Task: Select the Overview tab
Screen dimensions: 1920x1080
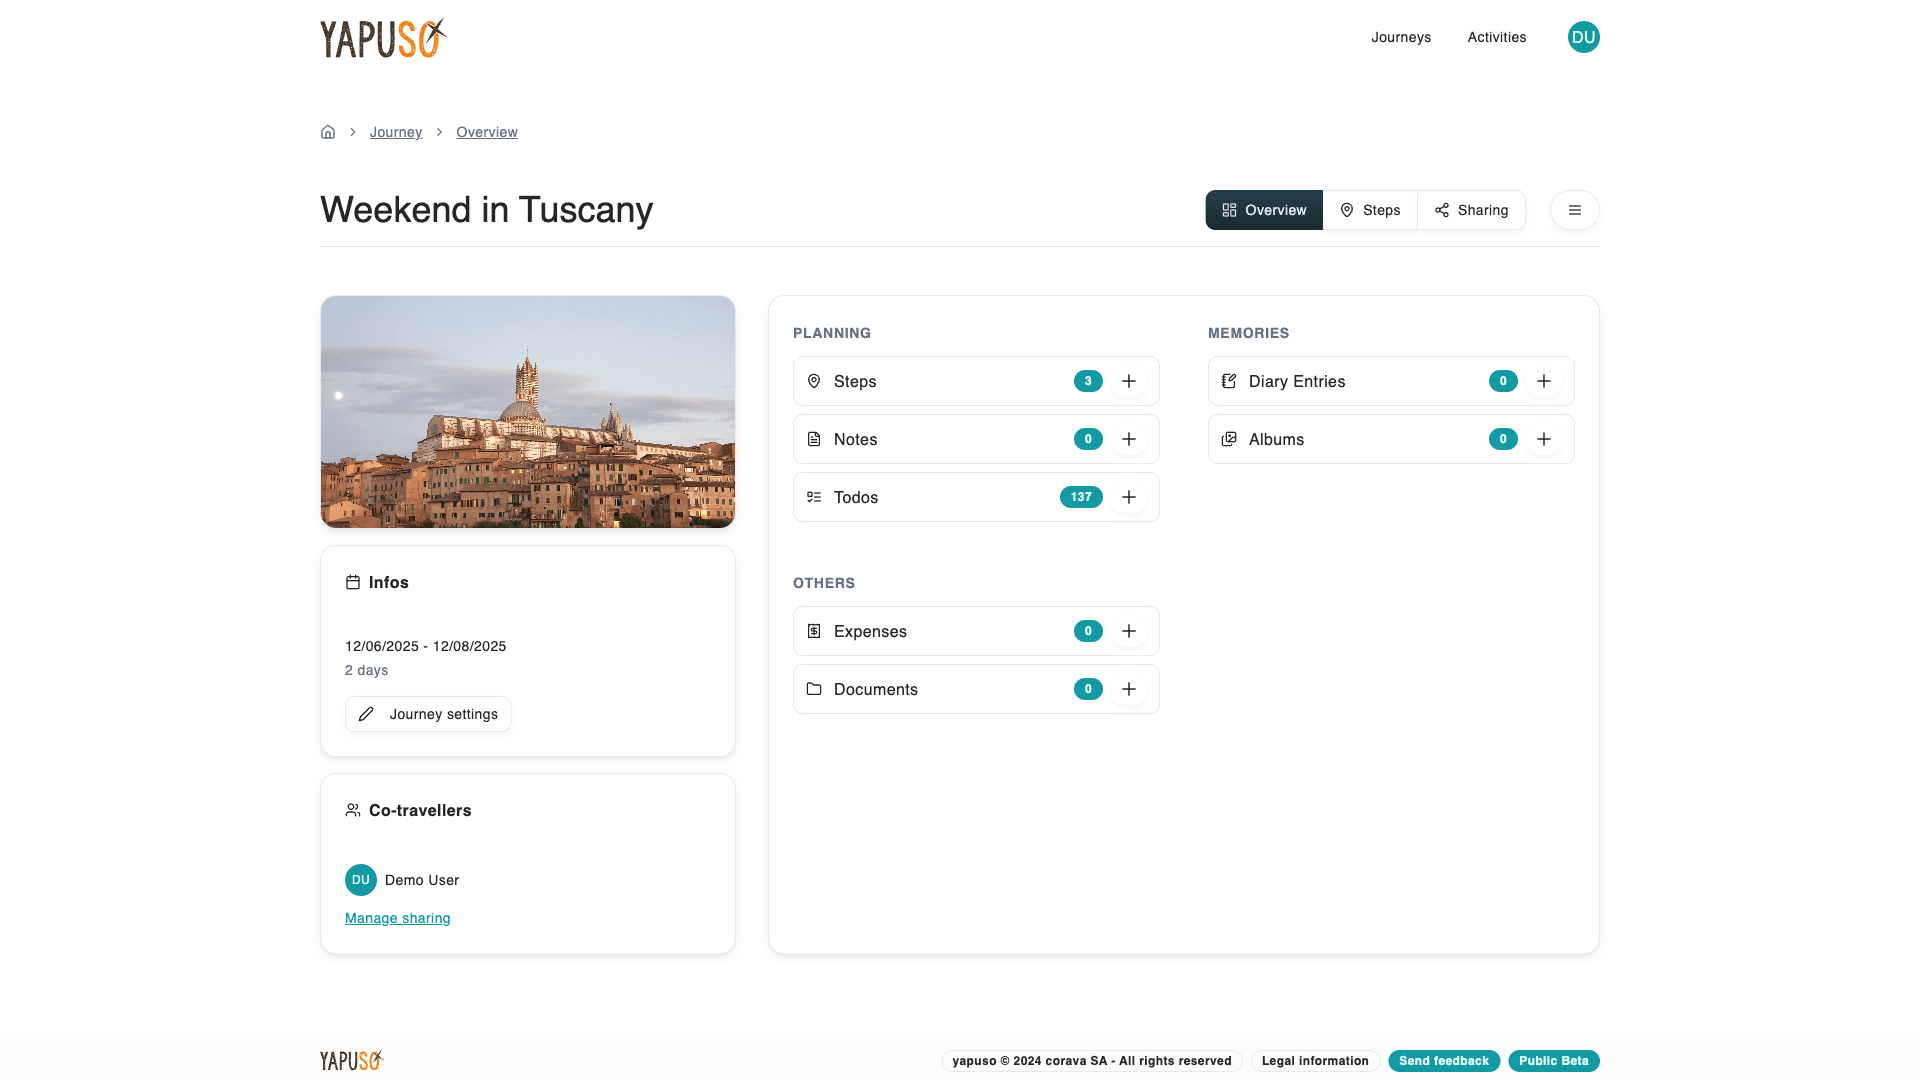Action: pyautogui.click(x=1264, y=210)
